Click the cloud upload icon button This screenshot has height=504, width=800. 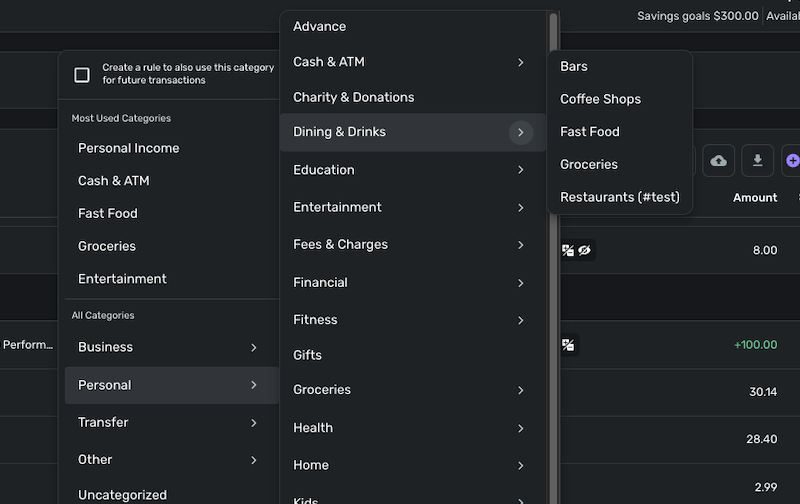(x=718, y=160)
